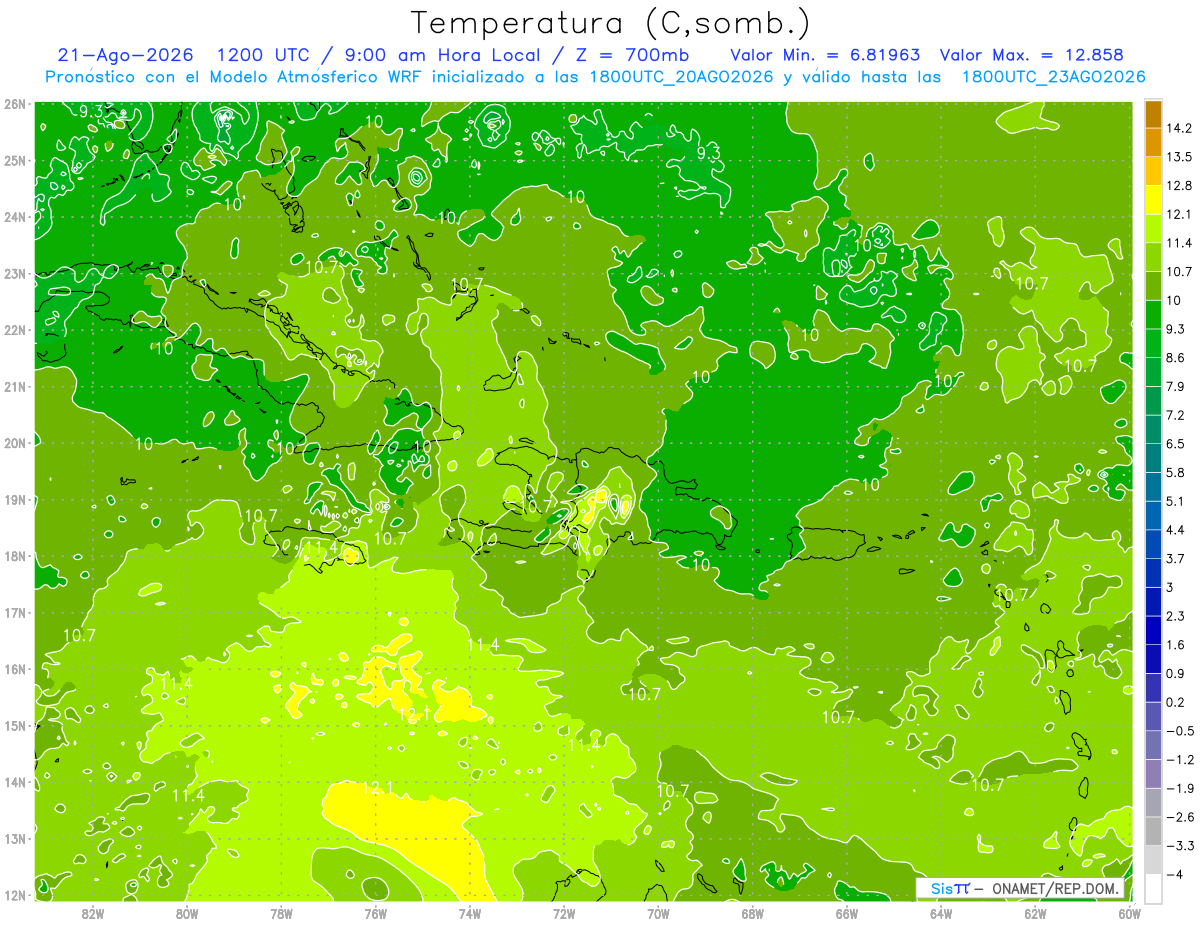The width and height of the screenshot is (1200, 927).
Task: Click the color bar label "2.3"
Action: tap(1176, 616)
